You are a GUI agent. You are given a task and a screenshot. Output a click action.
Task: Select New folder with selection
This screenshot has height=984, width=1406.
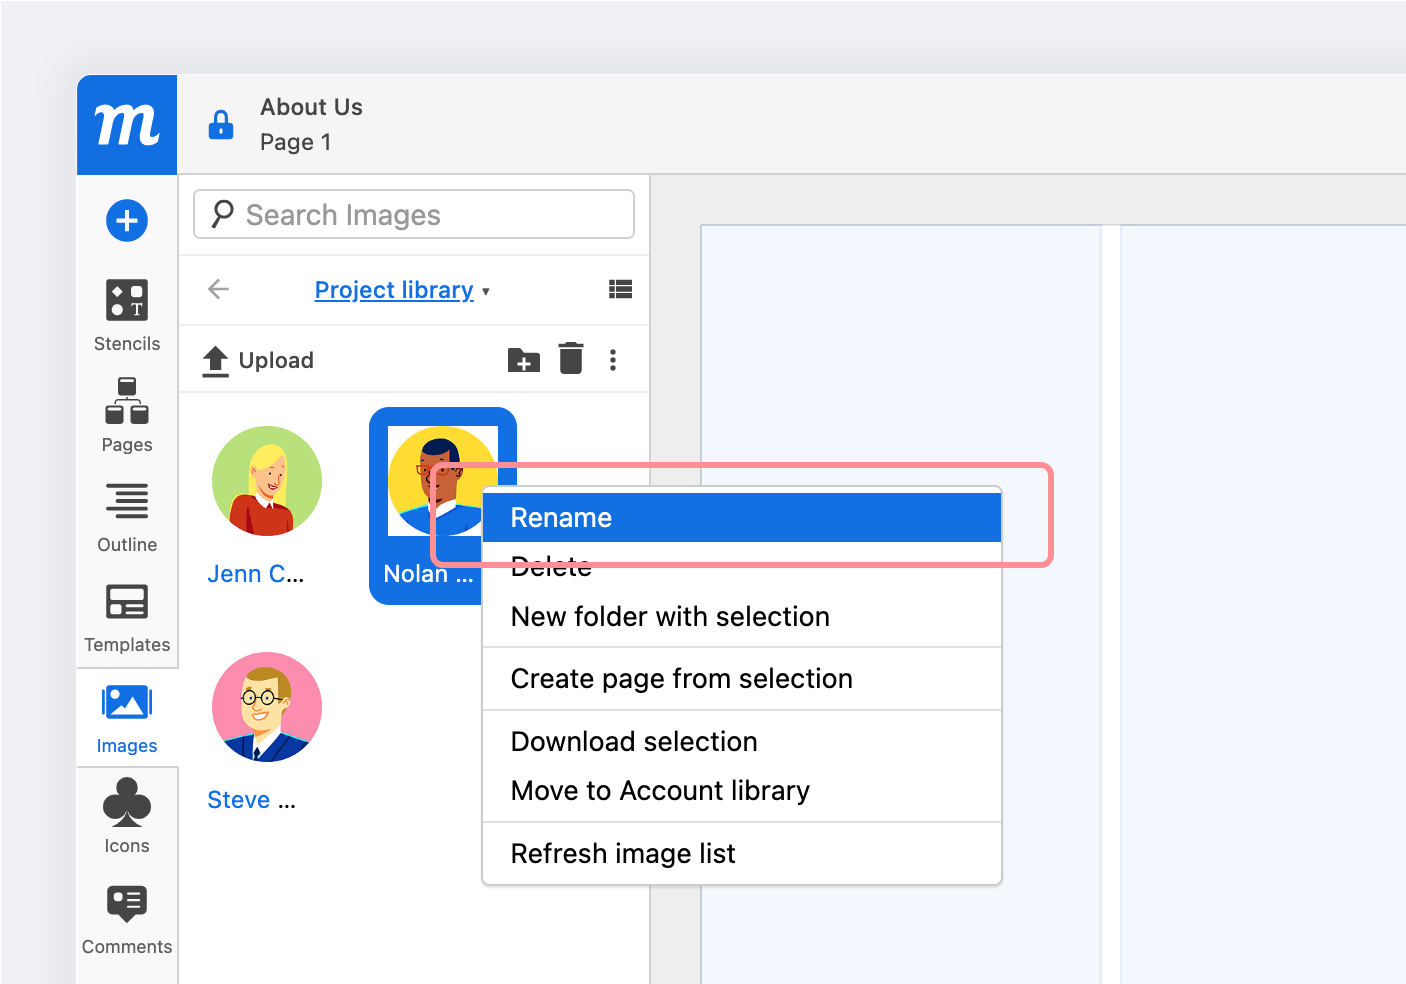[670, 617]
